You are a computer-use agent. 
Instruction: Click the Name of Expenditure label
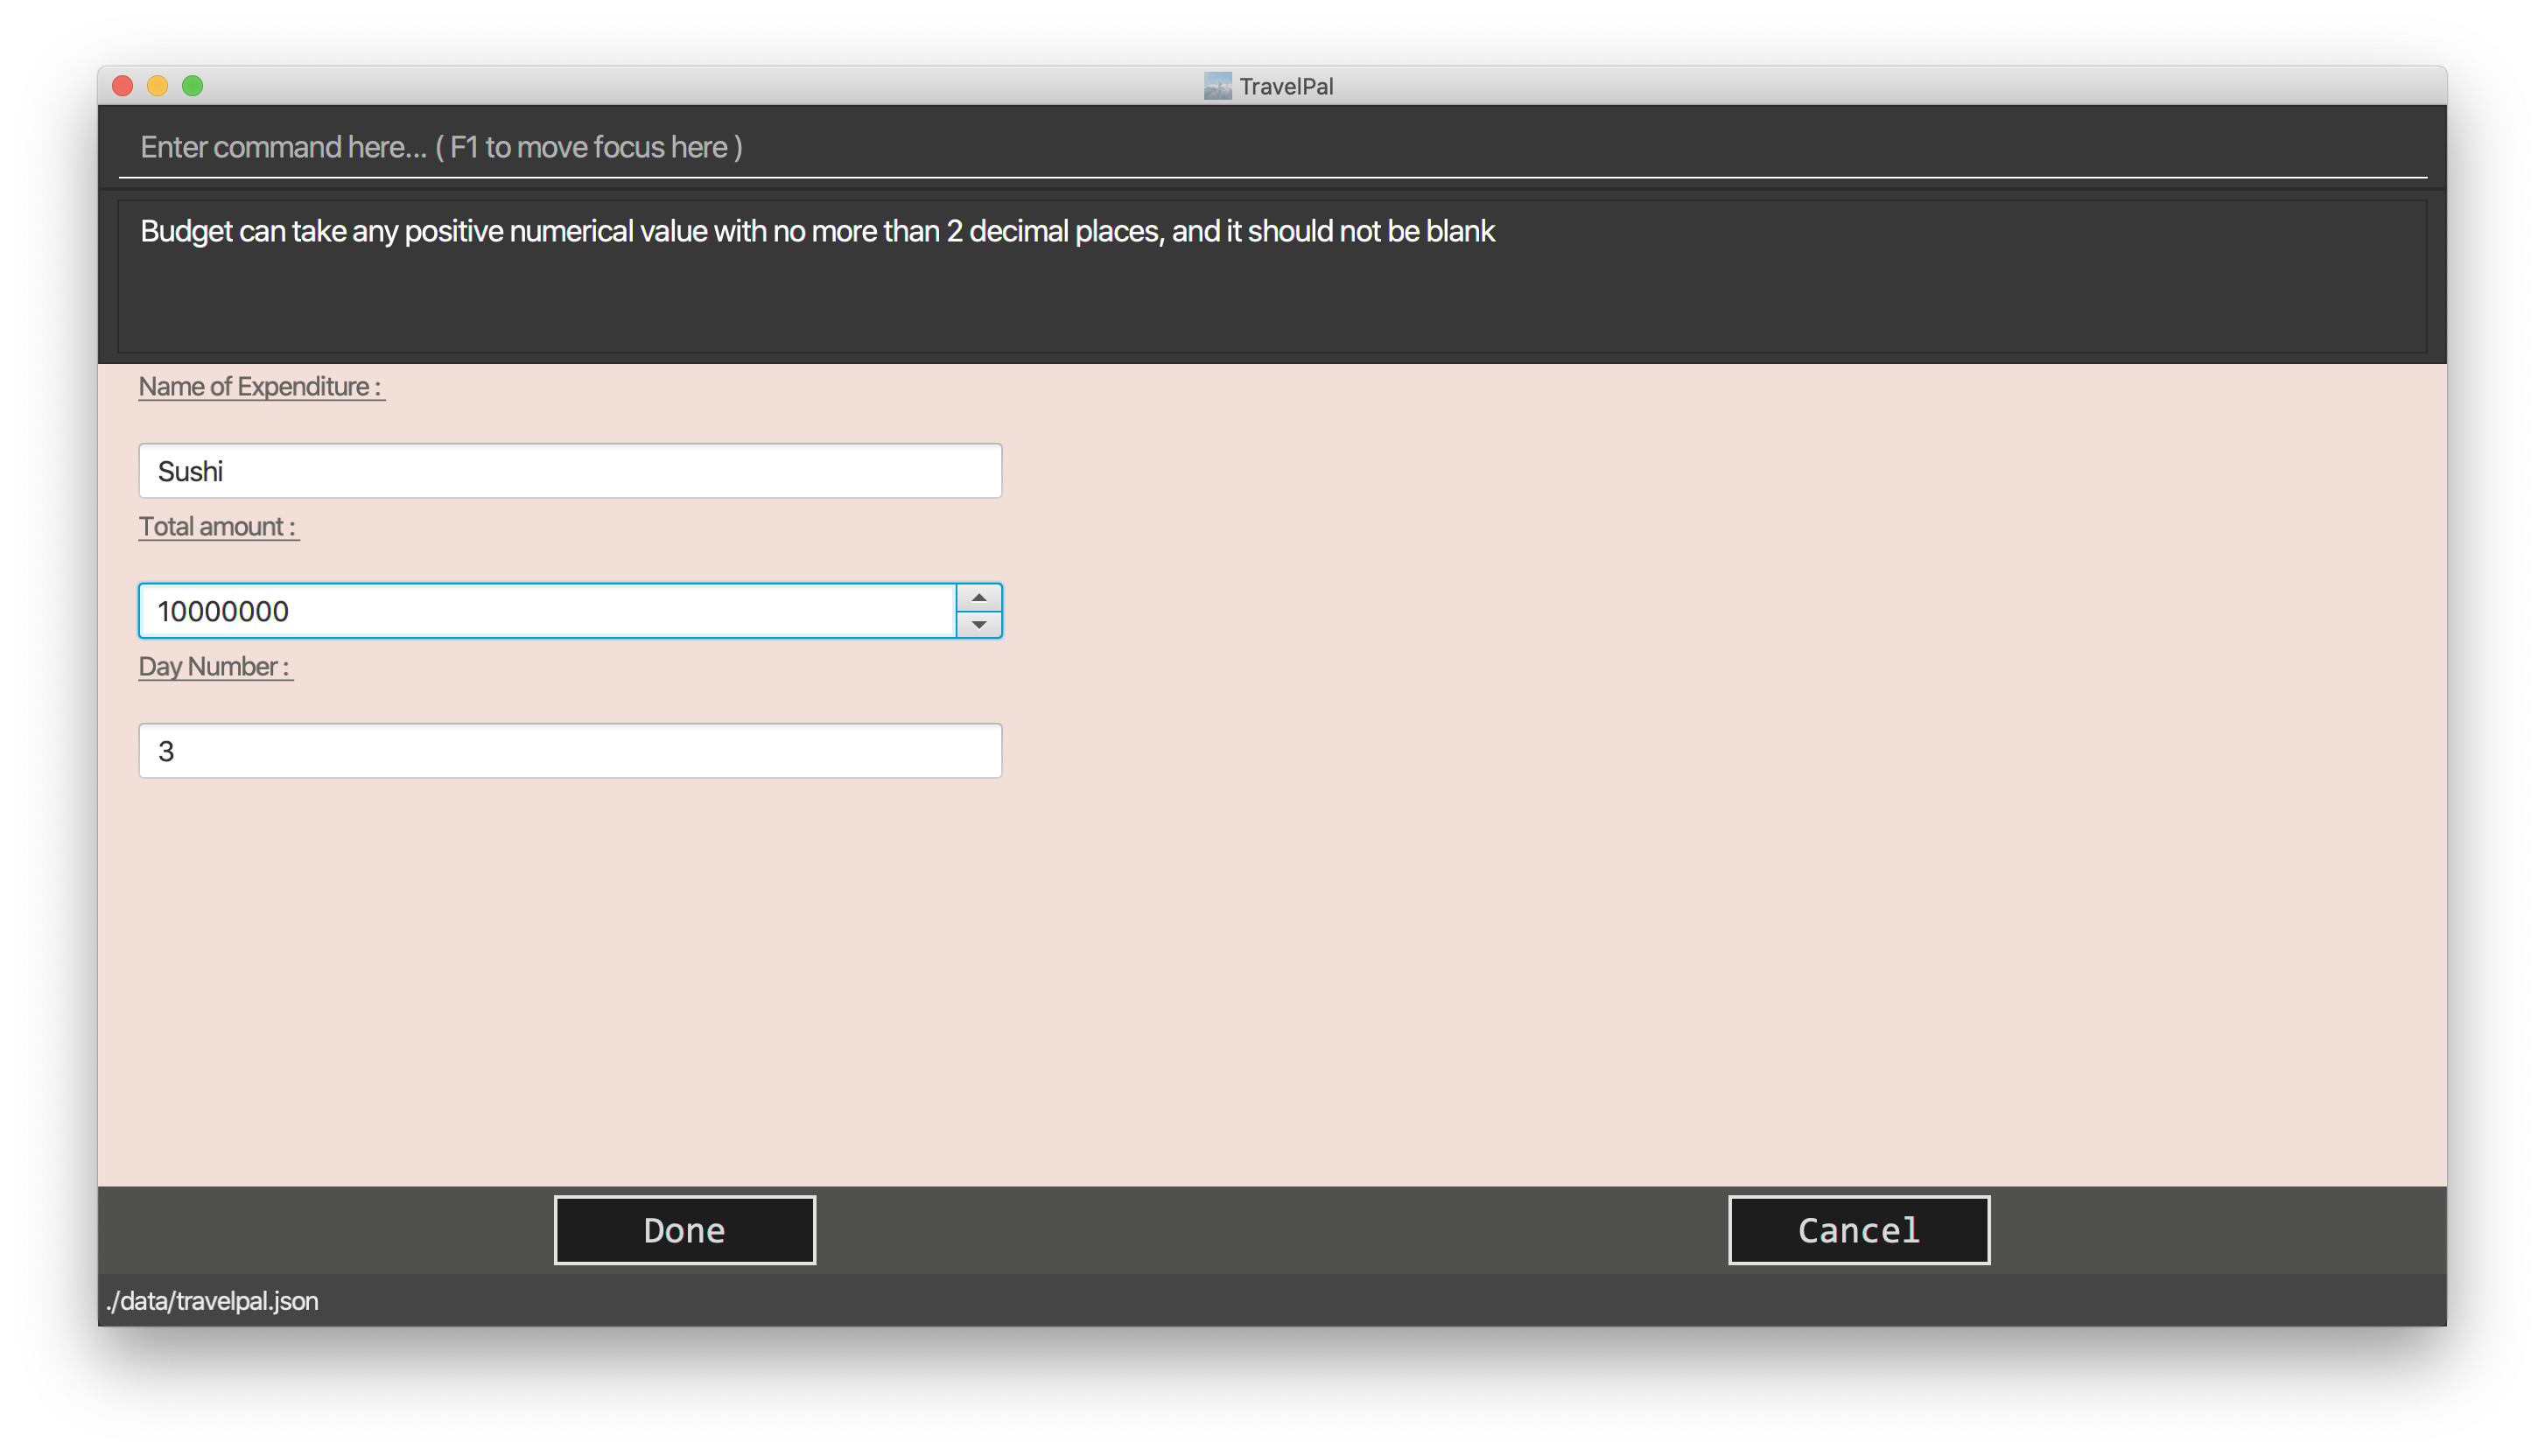pyautogui.click(x=260, y=387)
